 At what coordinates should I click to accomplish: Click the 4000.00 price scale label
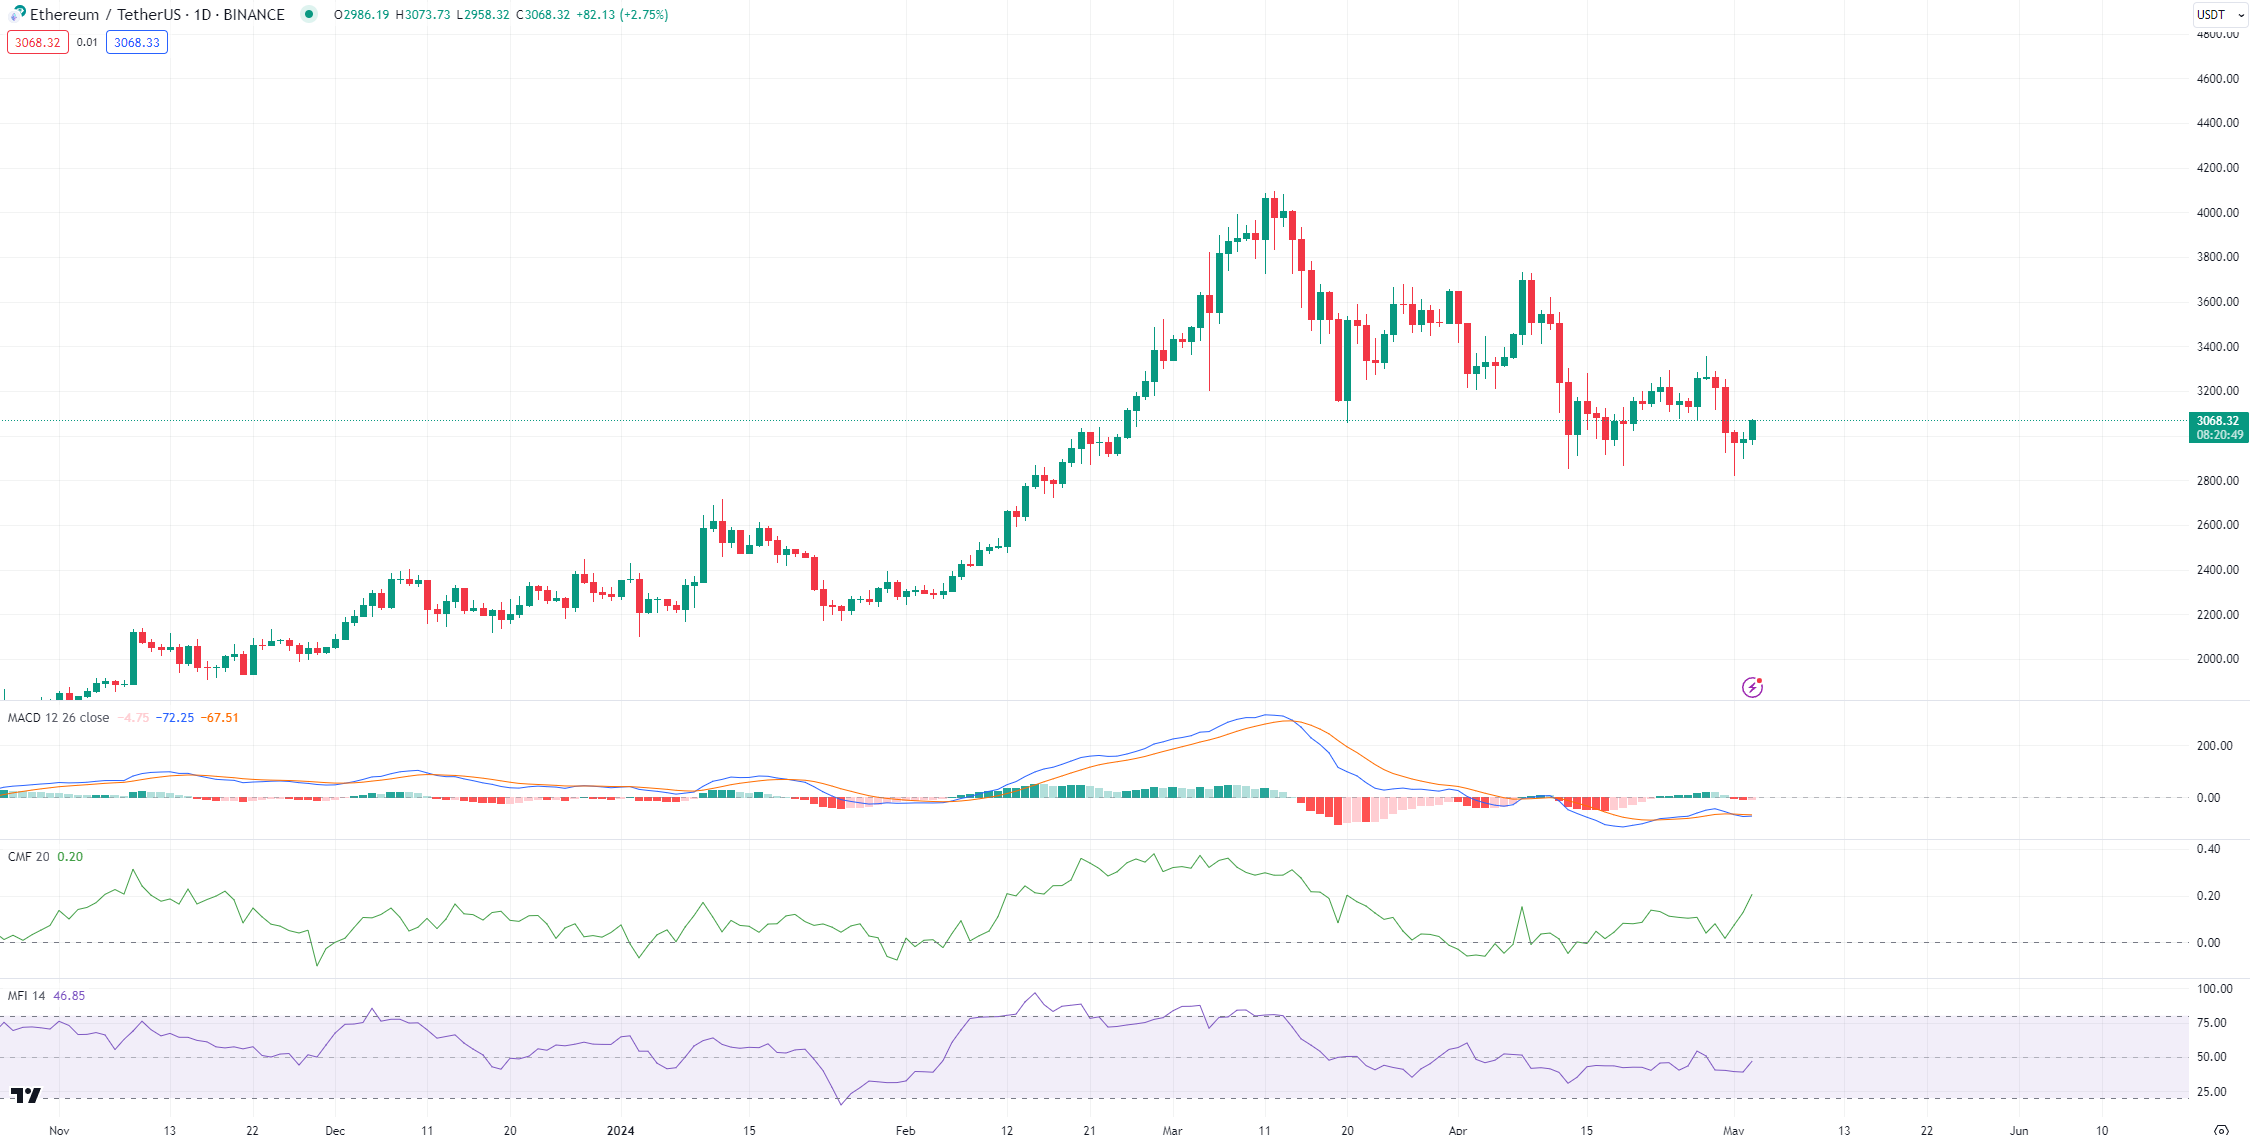(2217, 212)
